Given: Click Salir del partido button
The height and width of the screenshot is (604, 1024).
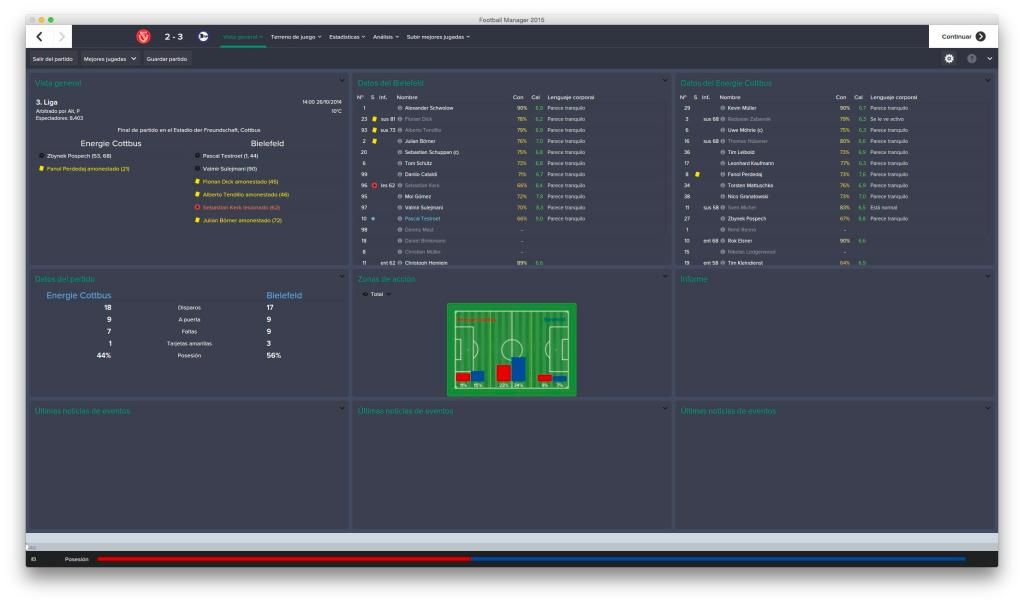Looking at the screenshot, I should pyautogui.click(x=53, y=59).
